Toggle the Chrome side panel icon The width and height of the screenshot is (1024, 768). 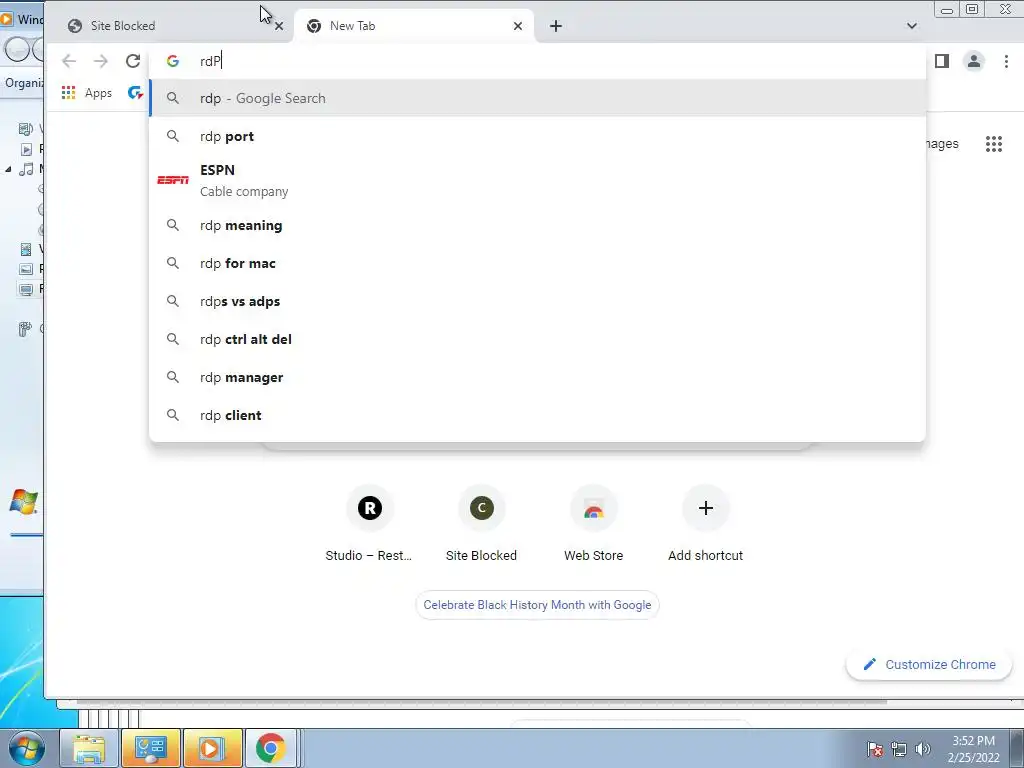942,61
